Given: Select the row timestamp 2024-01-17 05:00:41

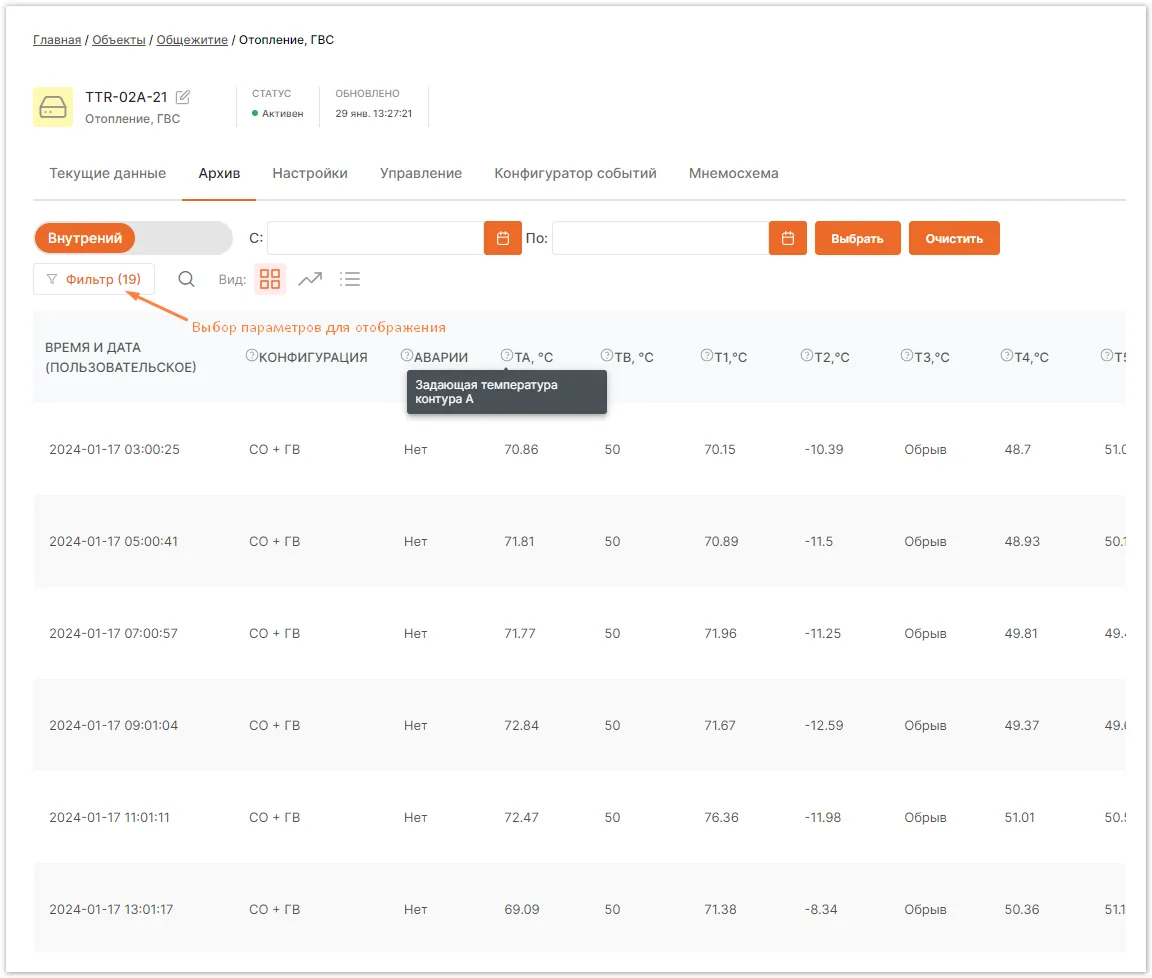Looking at the screenshot, I should pyautogui.click(x=113, y=542).
